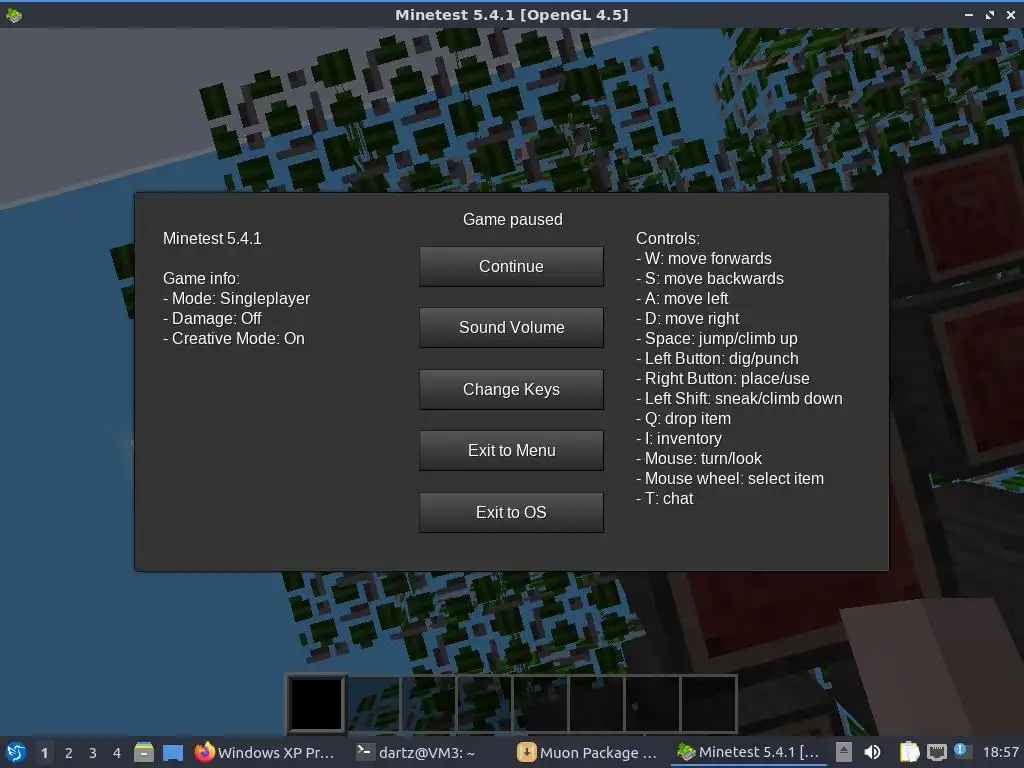Open Sound Volume settings
Viewport: 1024px width, 768px height.
point(511,328)
